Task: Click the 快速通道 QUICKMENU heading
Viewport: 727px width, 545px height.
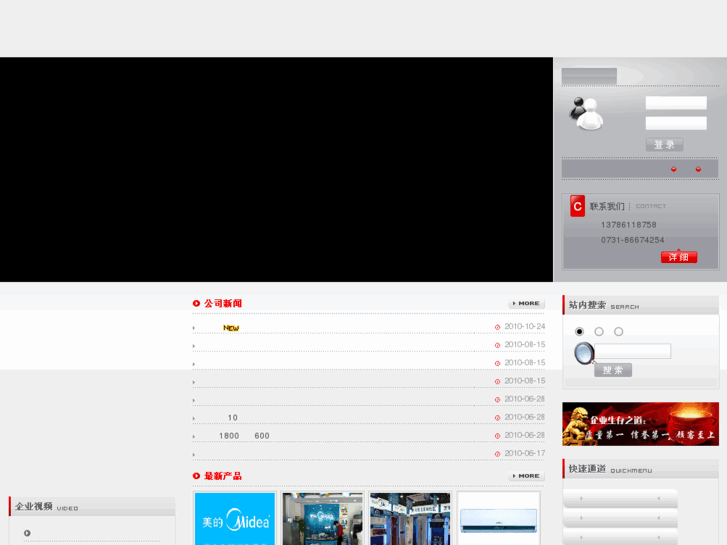Action: (x=610, y=469)
